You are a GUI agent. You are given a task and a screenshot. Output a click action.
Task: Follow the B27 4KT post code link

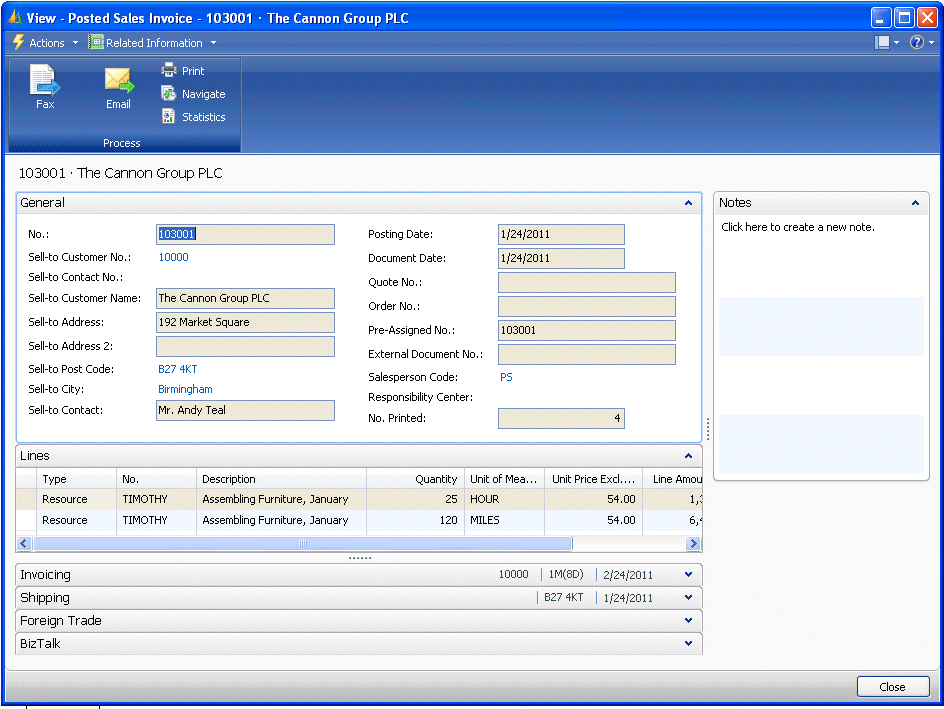click(x=178, y=369)
